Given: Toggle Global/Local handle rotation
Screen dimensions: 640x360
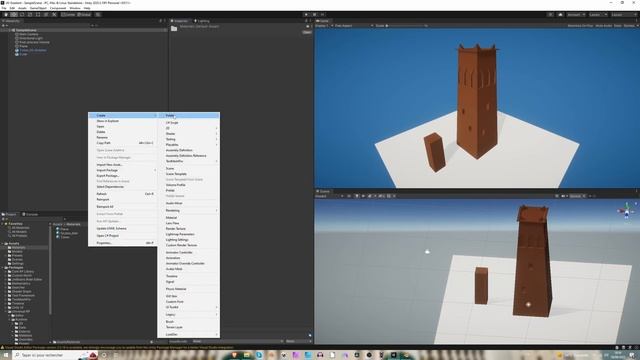Looking at the screenshot, I should point(84,14).
